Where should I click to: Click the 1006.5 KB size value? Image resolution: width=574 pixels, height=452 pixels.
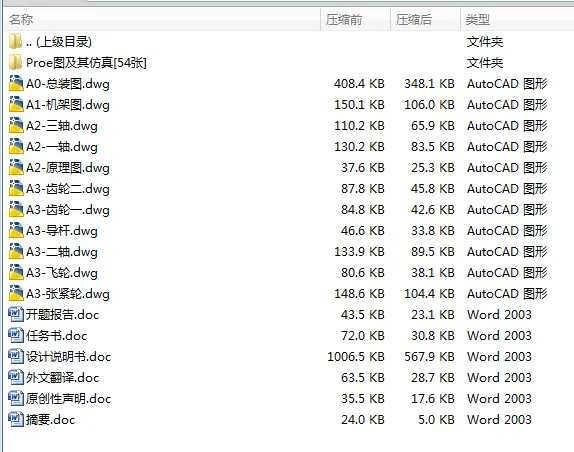click(x=356, y=356)
